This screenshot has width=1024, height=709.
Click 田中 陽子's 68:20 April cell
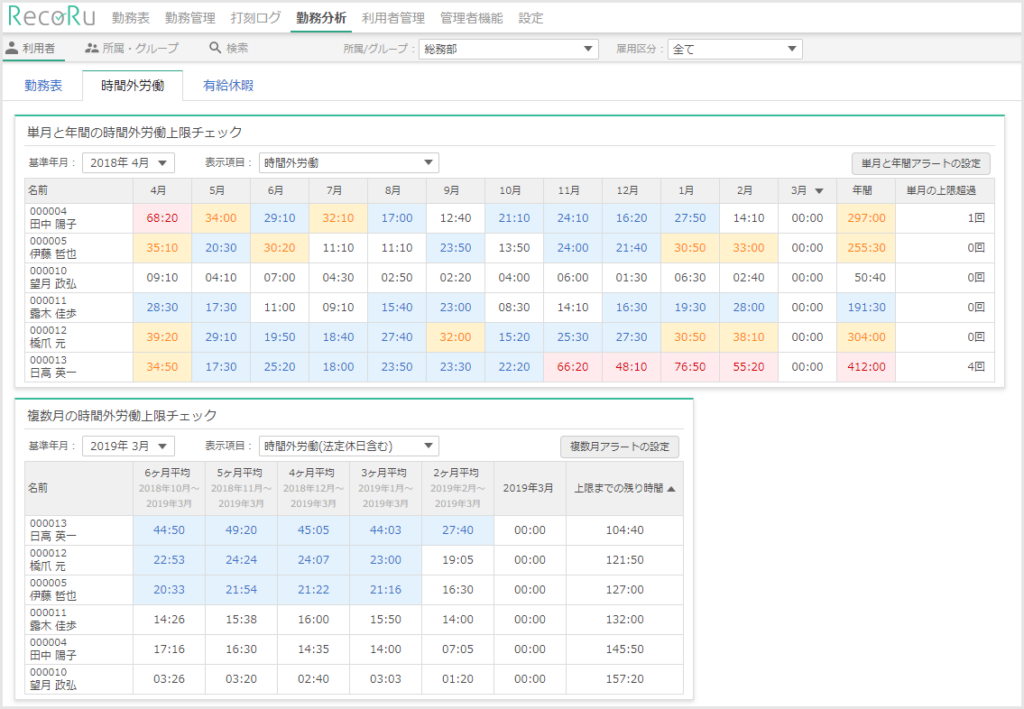pos(162,218)
